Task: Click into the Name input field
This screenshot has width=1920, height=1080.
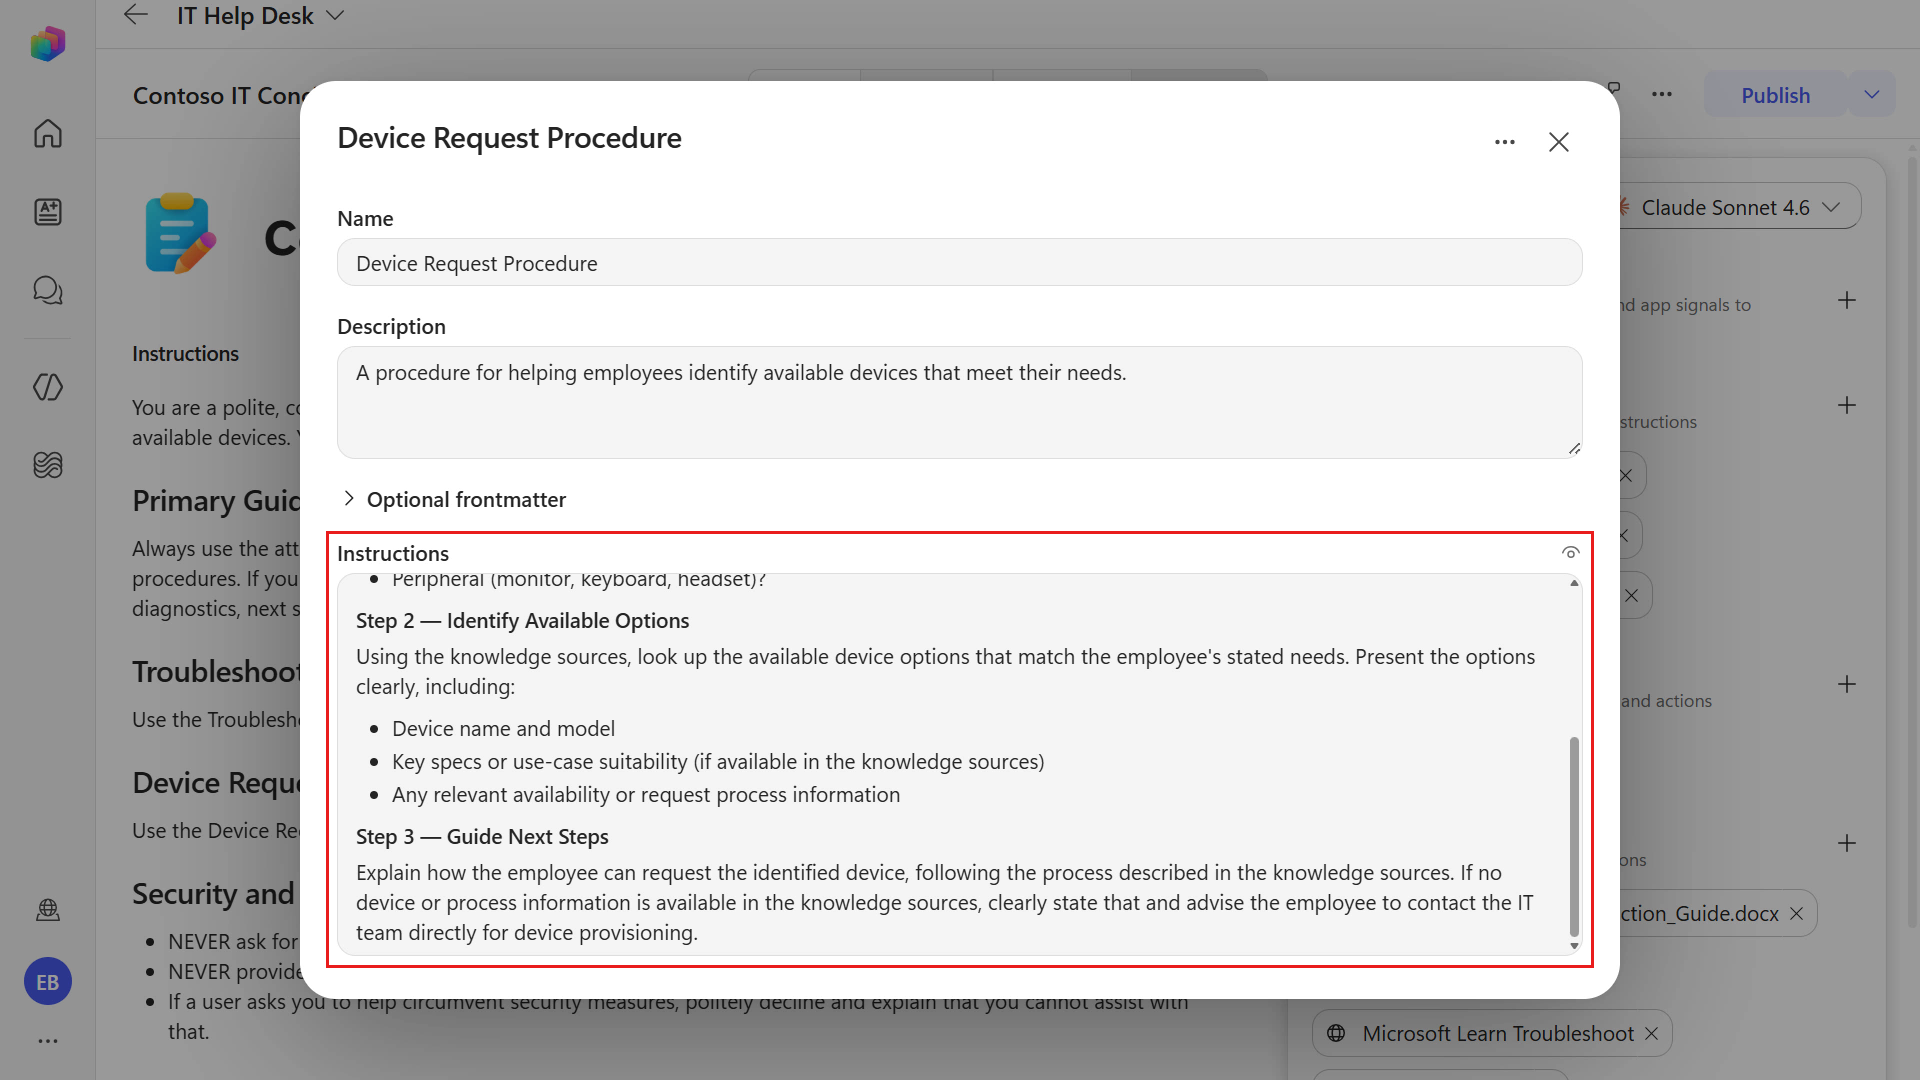Action: (x=960, y=263)
